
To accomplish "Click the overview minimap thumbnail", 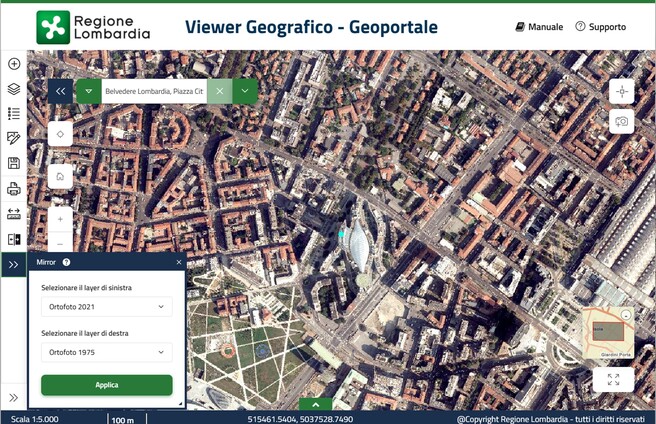I will point(608,333).
